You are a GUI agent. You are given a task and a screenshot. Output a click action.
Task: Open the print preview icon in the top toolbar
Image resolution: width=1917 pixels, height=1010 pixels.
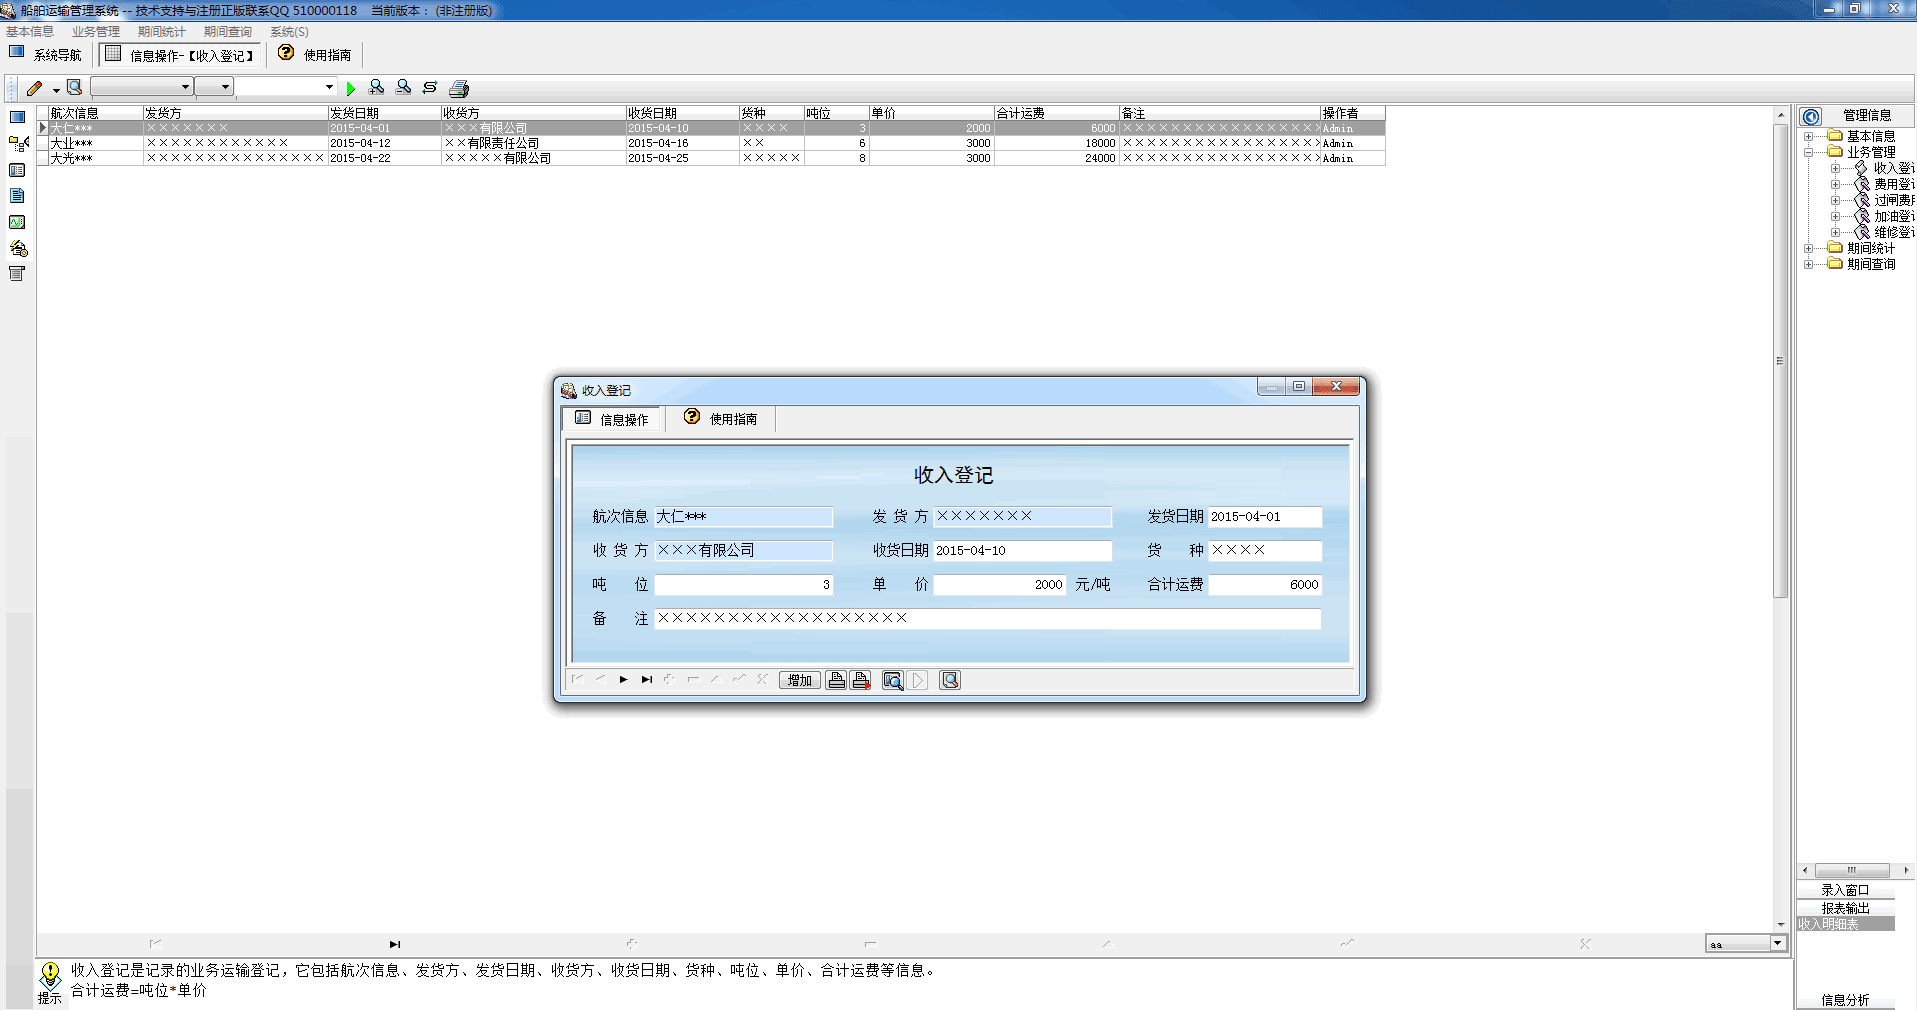point(74,88)
